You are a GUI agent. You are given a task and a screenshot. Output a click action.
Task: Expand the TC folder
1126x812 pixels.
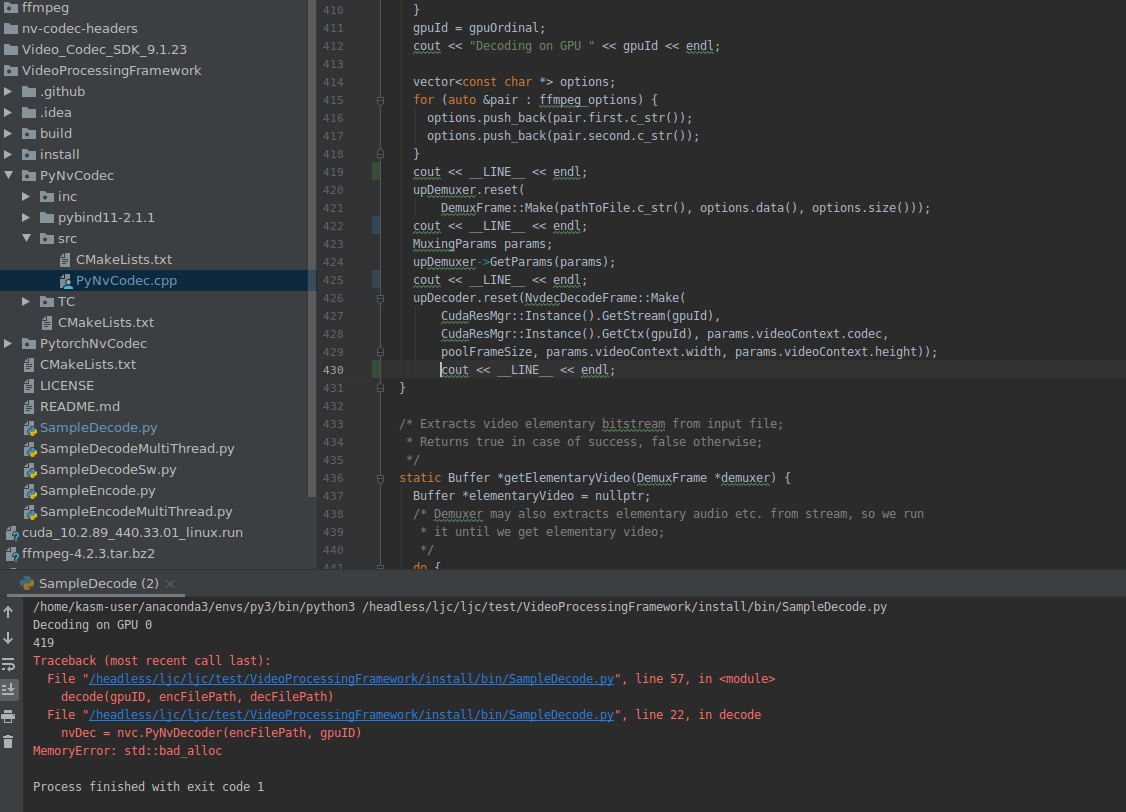tap(26, 301)
